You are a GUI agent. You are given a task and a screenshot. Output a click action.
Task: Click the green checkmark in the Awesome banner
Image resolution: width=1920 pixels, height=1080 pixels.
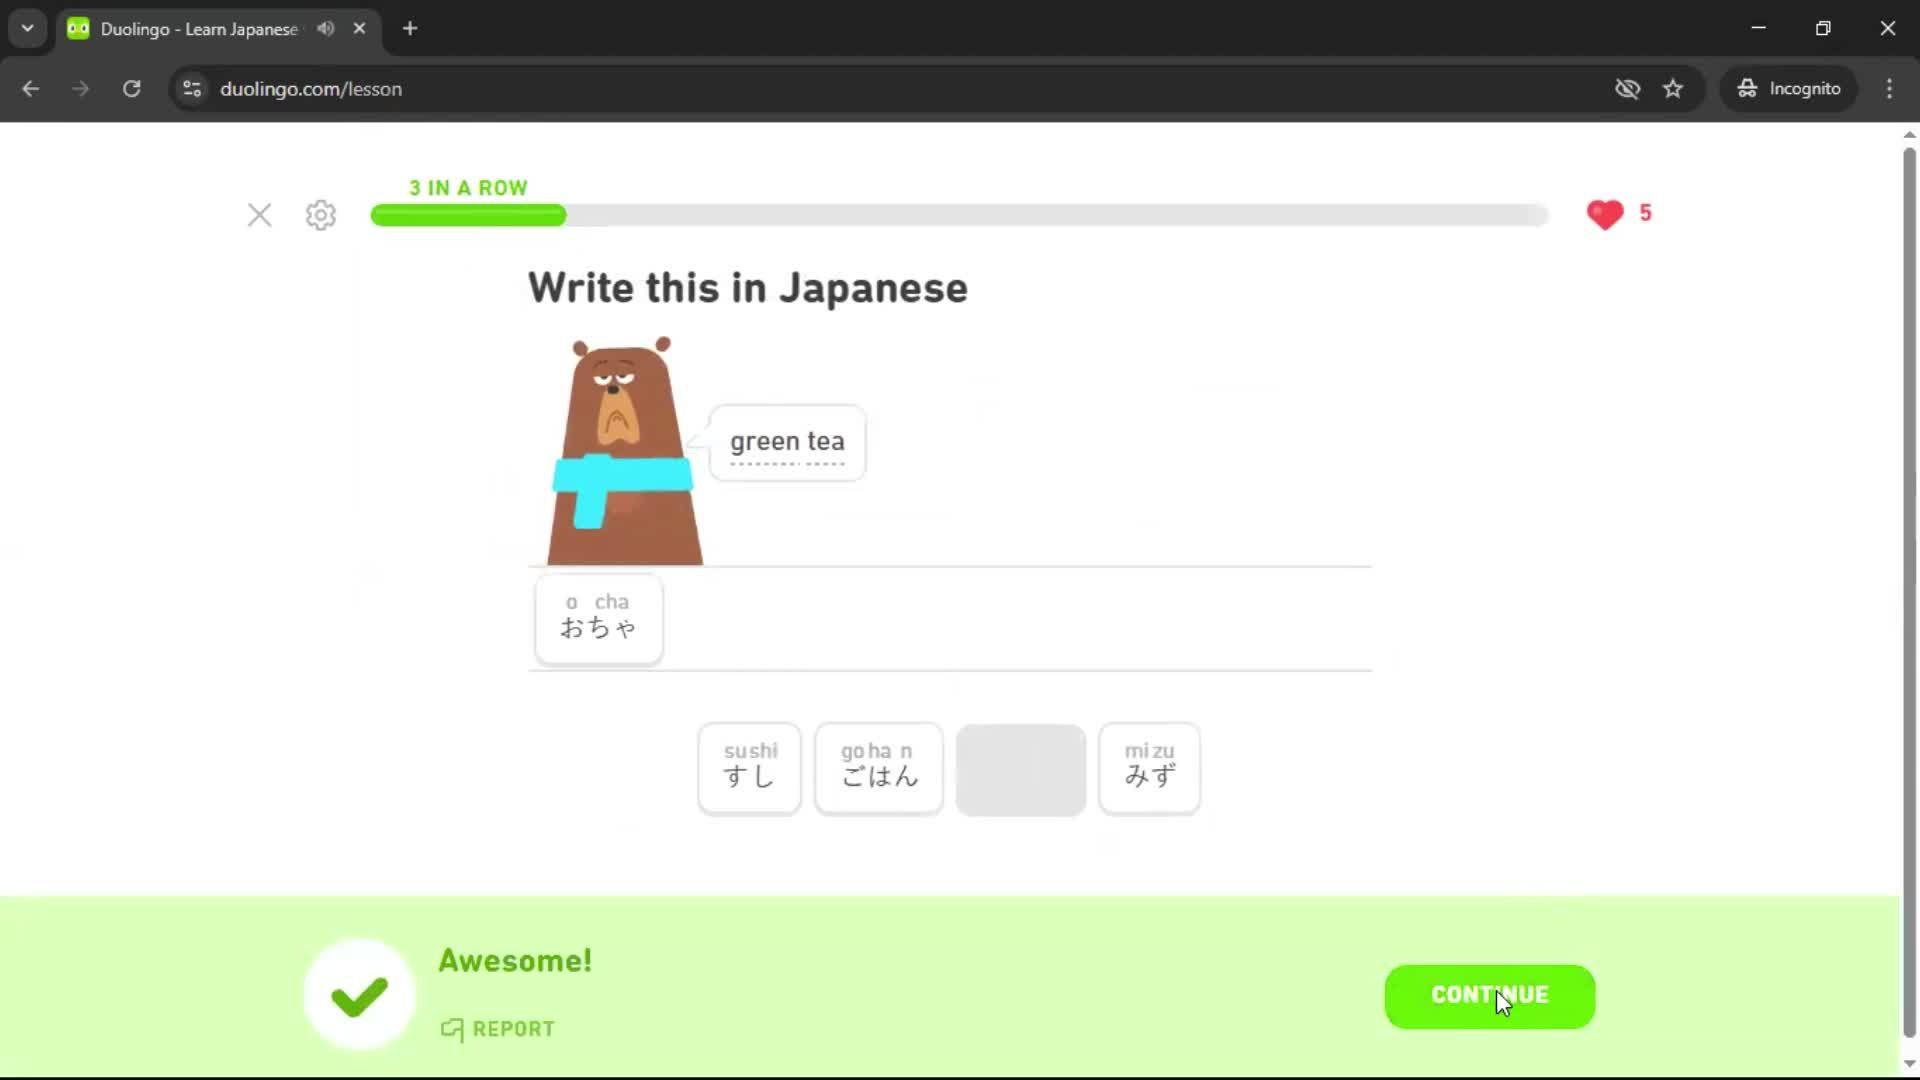(x=357, y=993)
